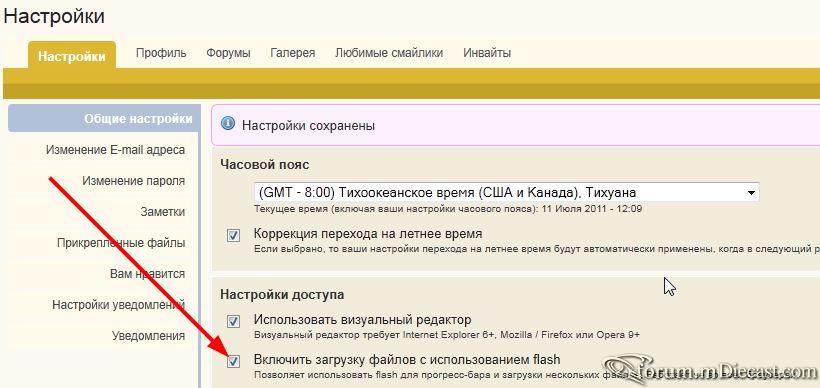Click the Настройки page title
820x388 pixels.
(54, 16)
